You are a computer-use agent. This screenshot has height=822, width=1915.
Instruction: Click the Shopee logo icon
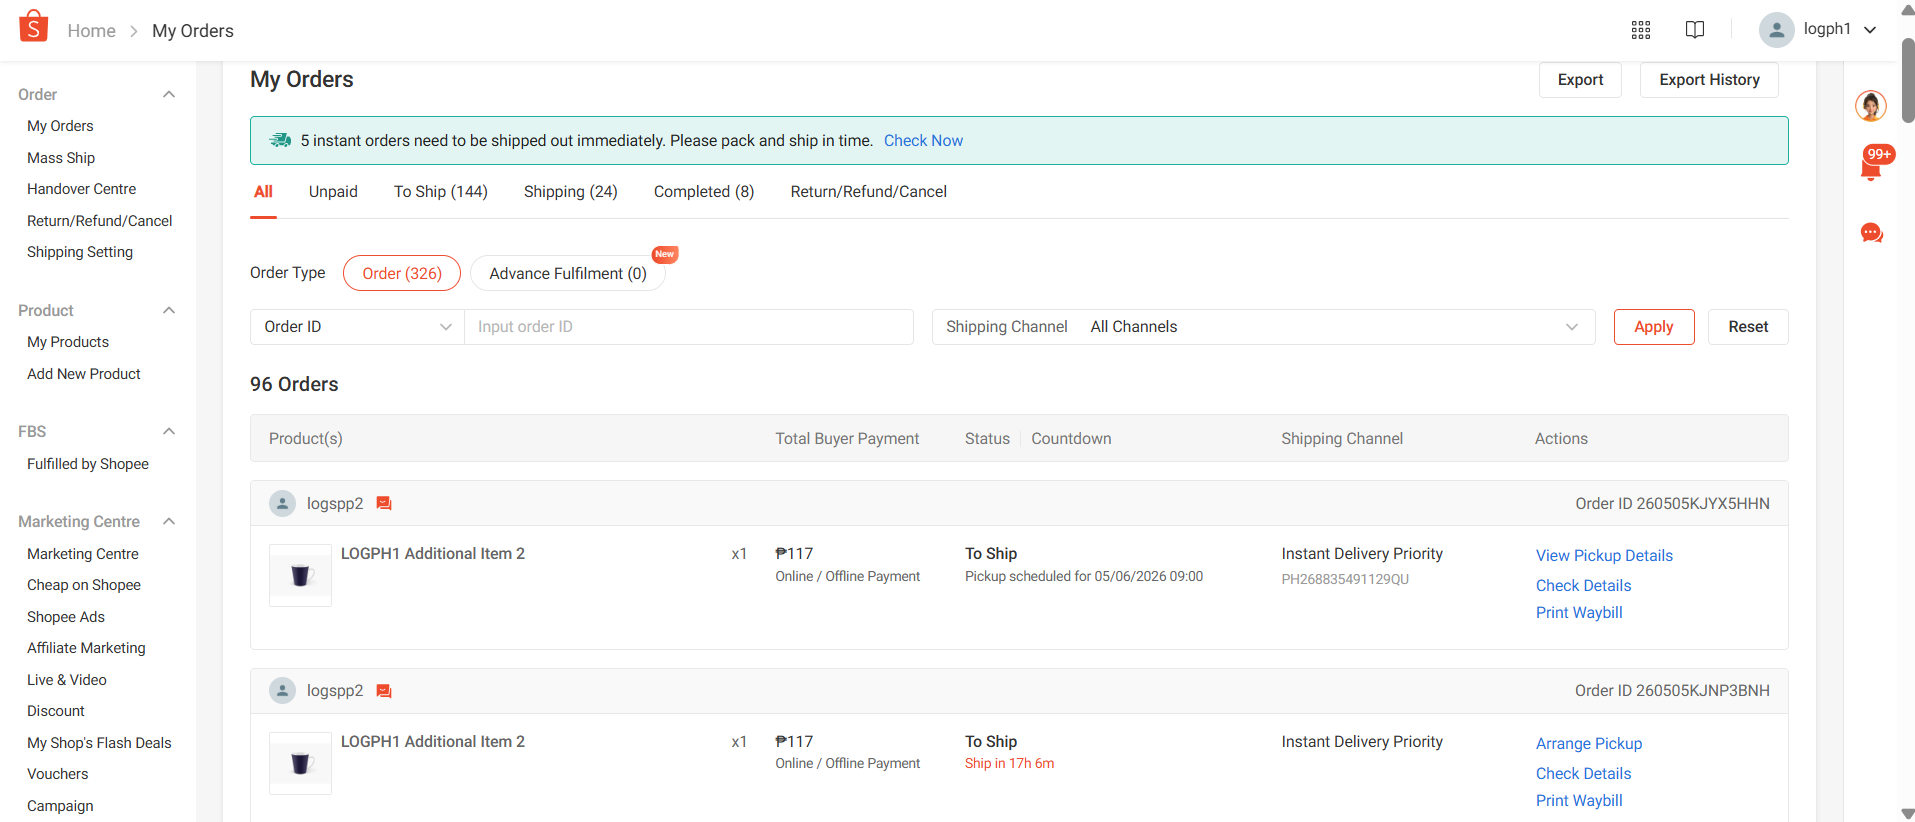(34, 27)
